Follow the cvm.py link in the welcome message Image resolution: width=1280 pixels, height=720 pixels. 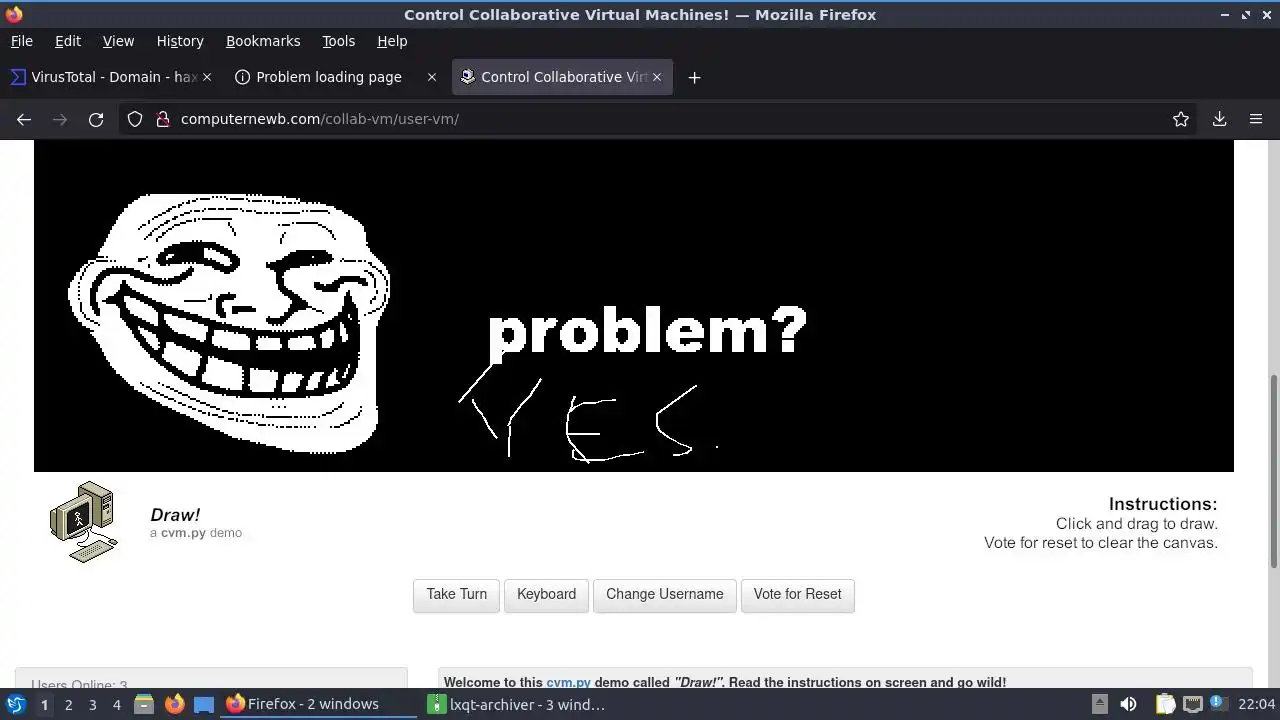568,682
